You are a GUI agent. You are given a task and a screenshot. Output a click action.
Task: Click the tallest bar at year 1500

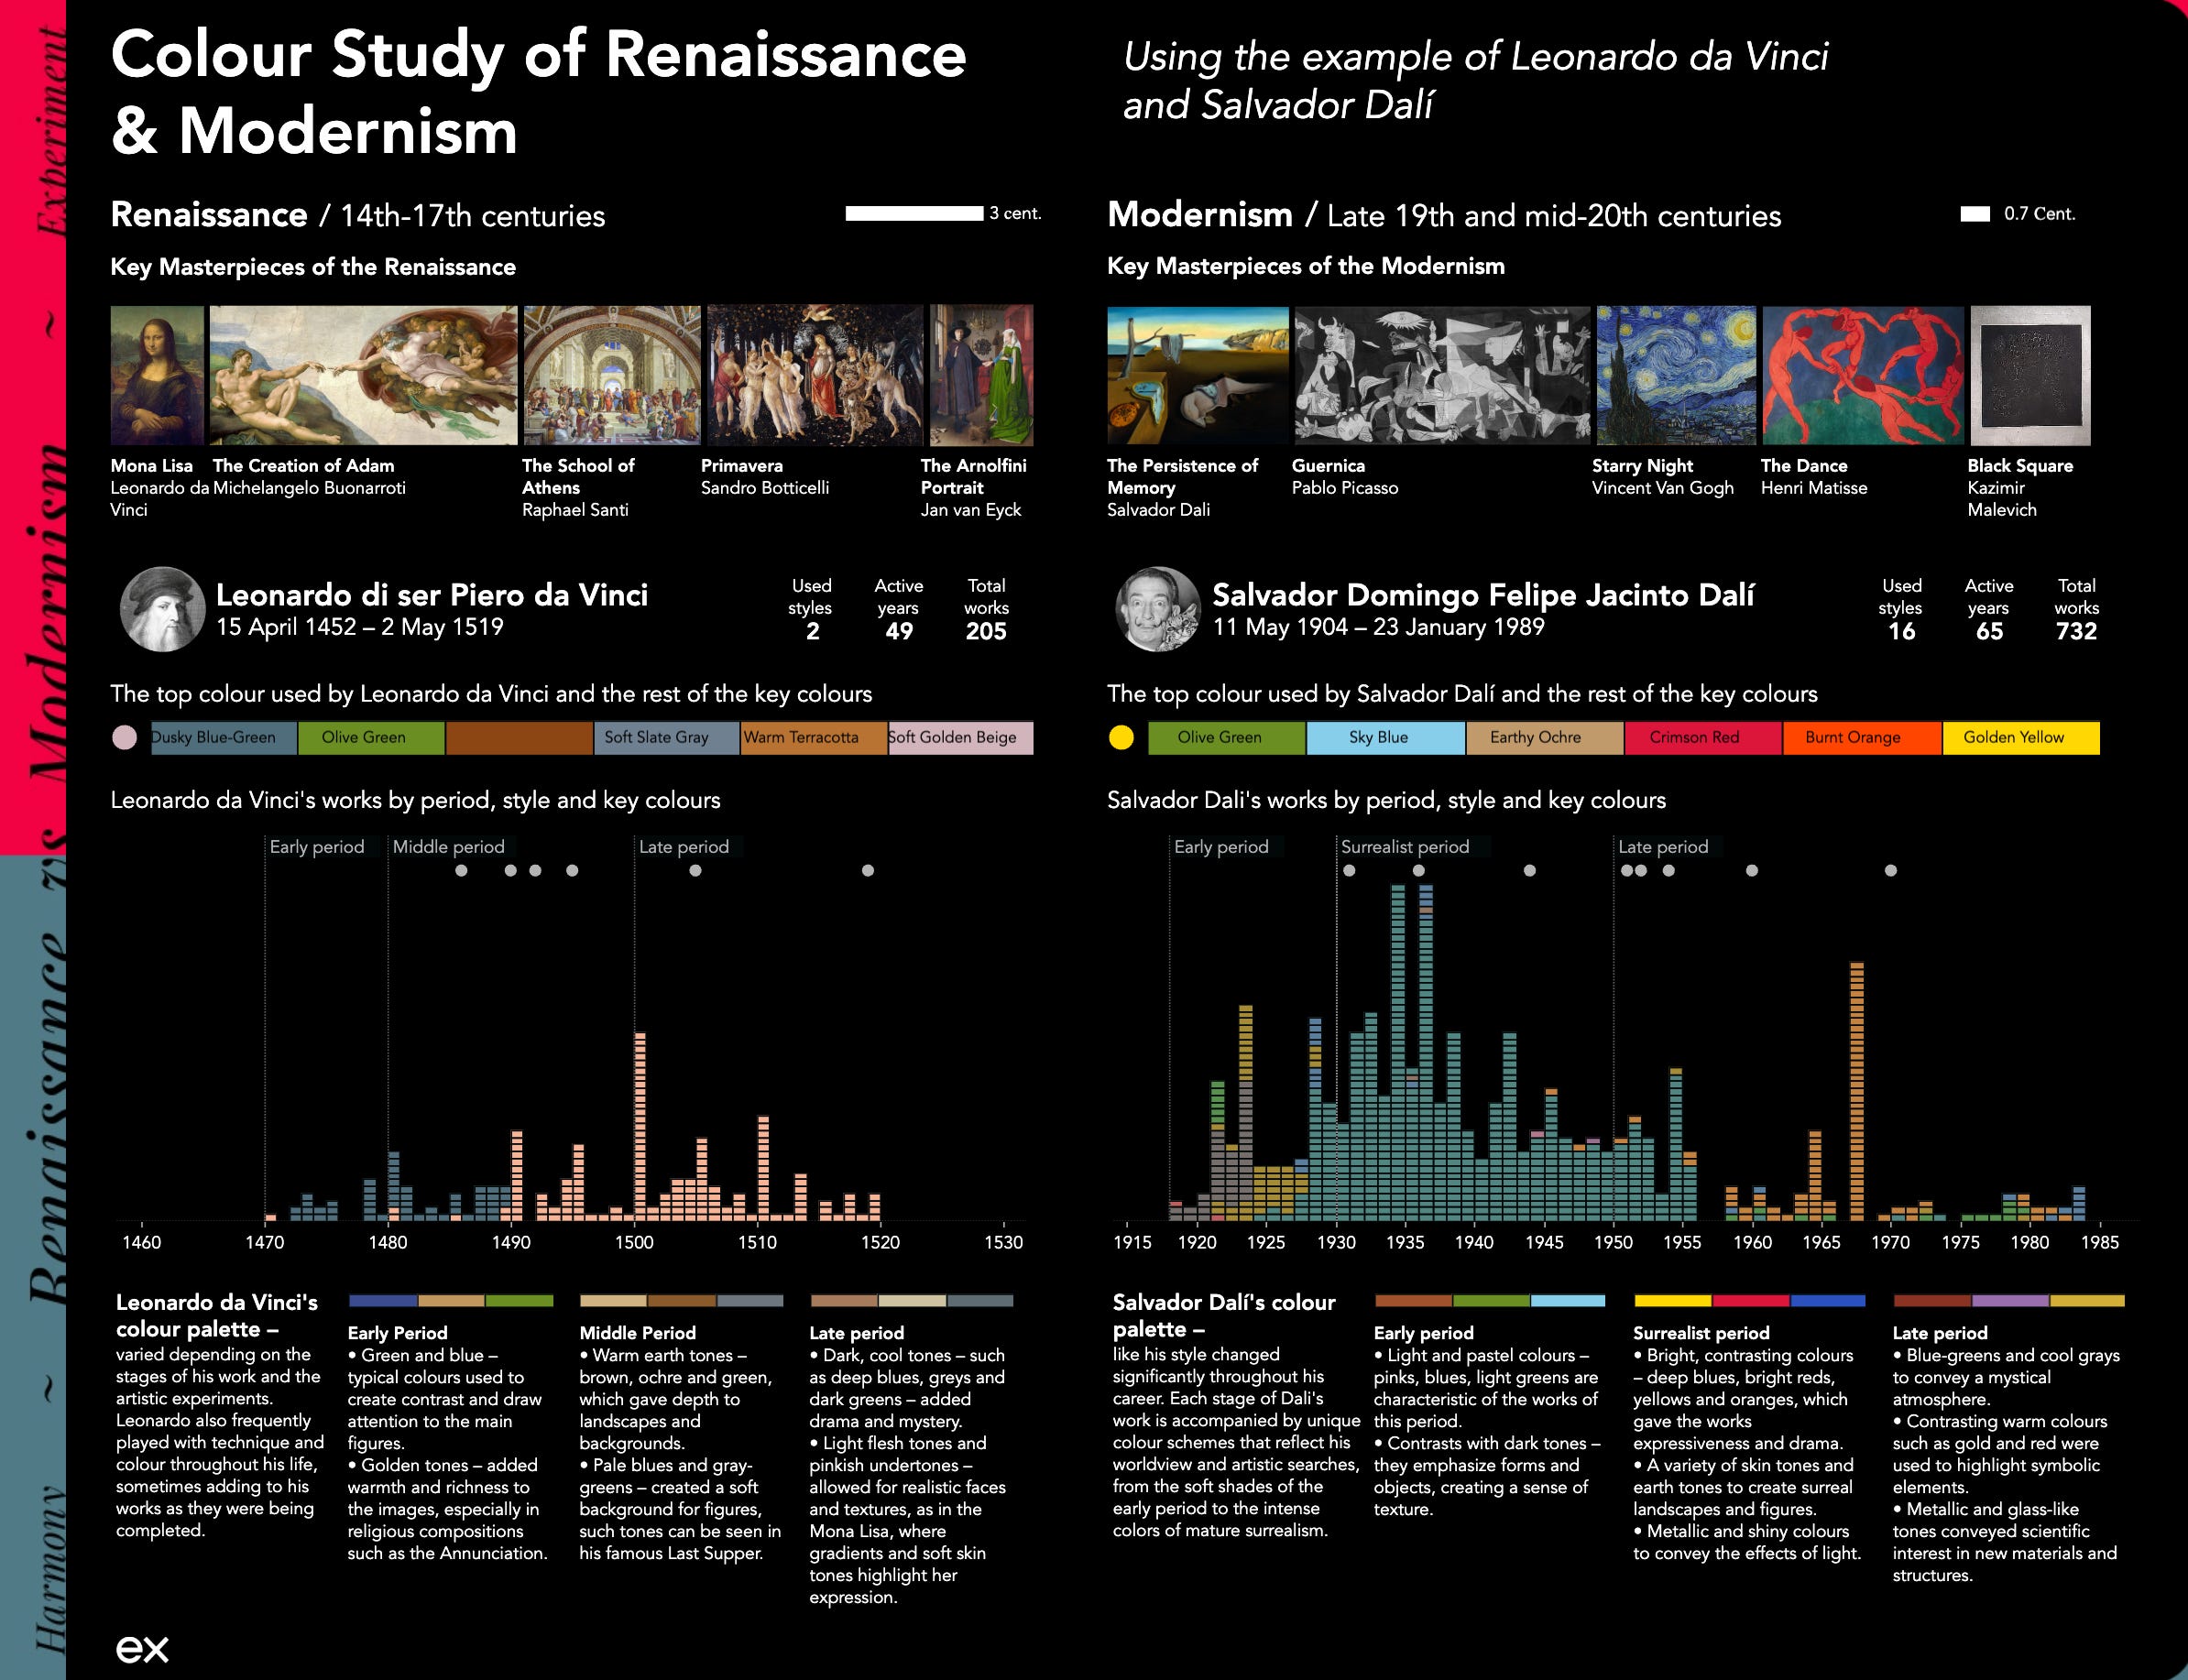point(640,1125)
